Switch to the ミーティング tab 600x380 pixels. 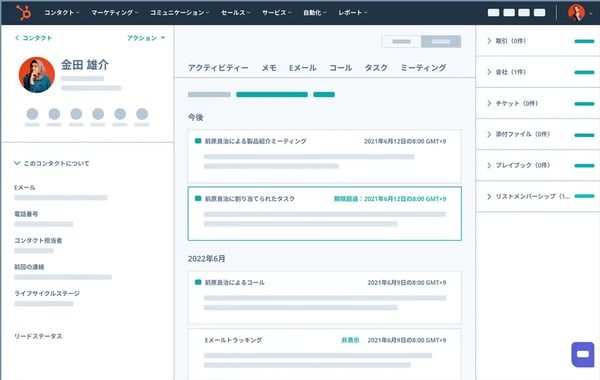click(x=423, y=68)
